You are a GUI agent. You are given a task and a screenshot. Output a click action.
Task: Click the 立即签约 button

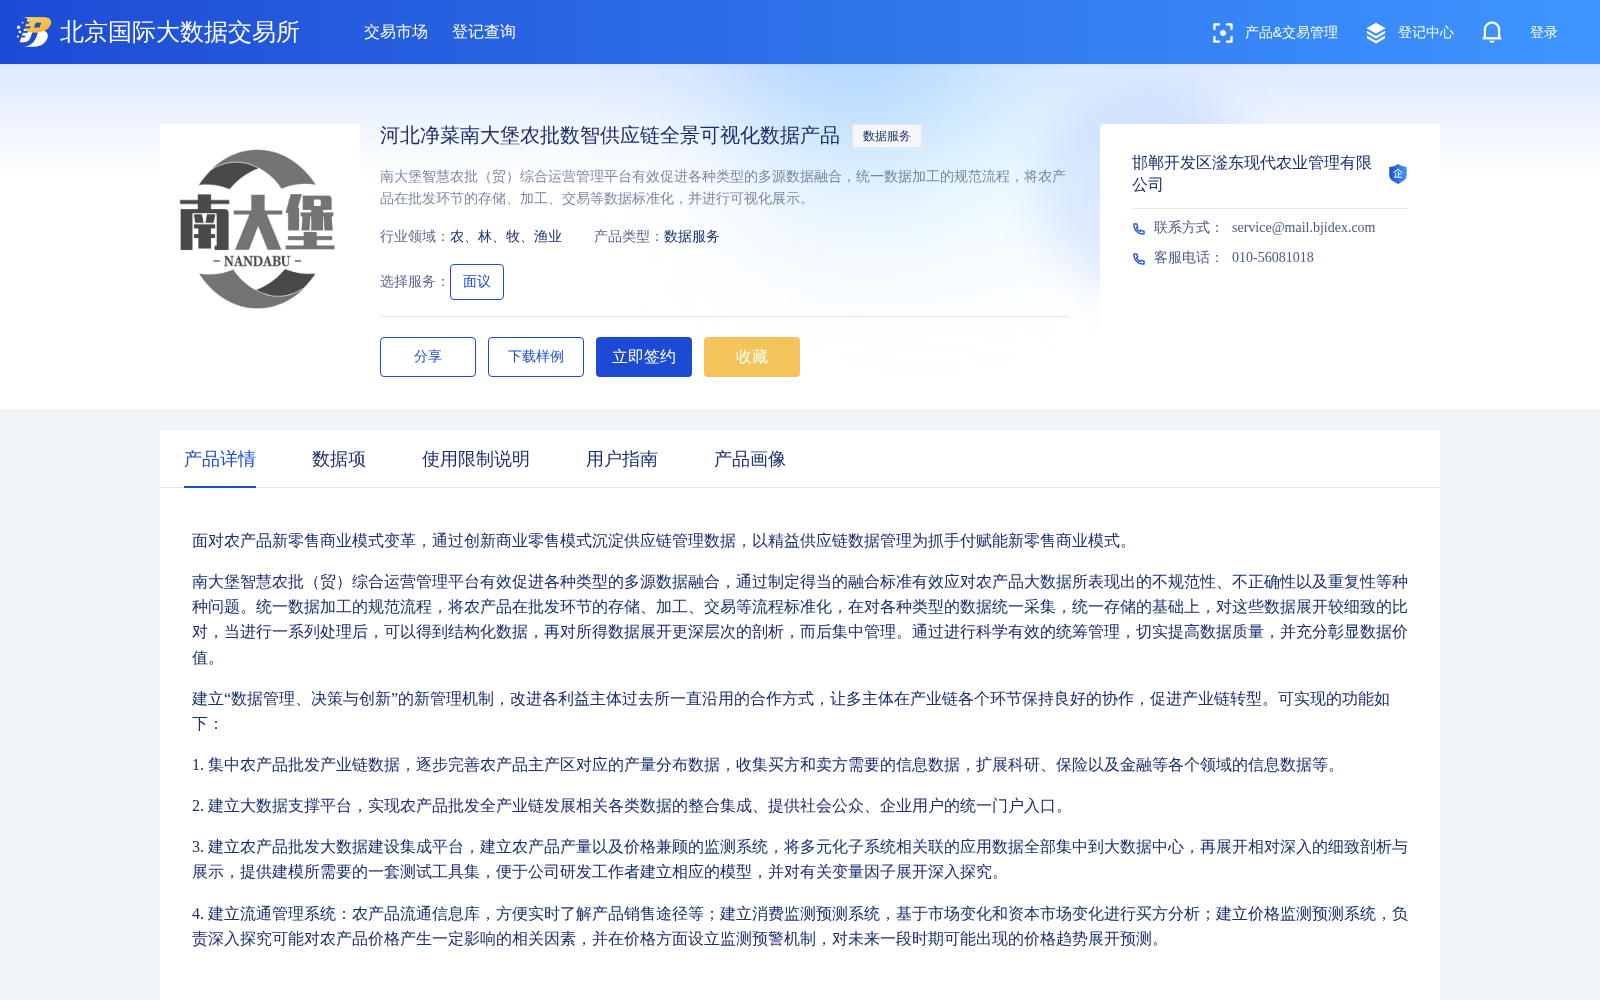tap(644, 357)
